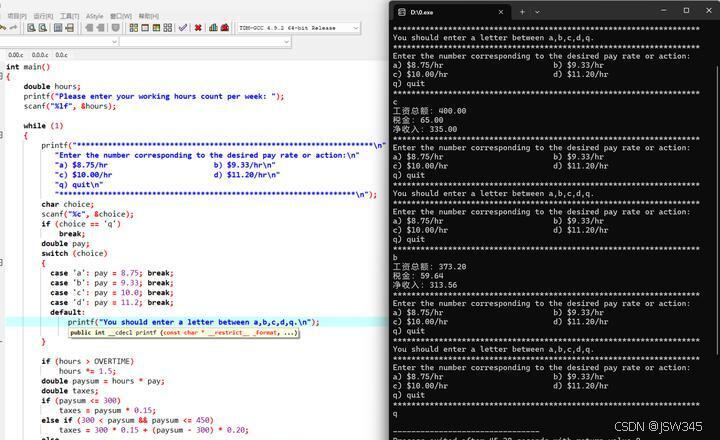720x440 pixels.
Task: Switch to the 0.00.c editor tab
Action: pyautogui.click(x=16, y=55)
